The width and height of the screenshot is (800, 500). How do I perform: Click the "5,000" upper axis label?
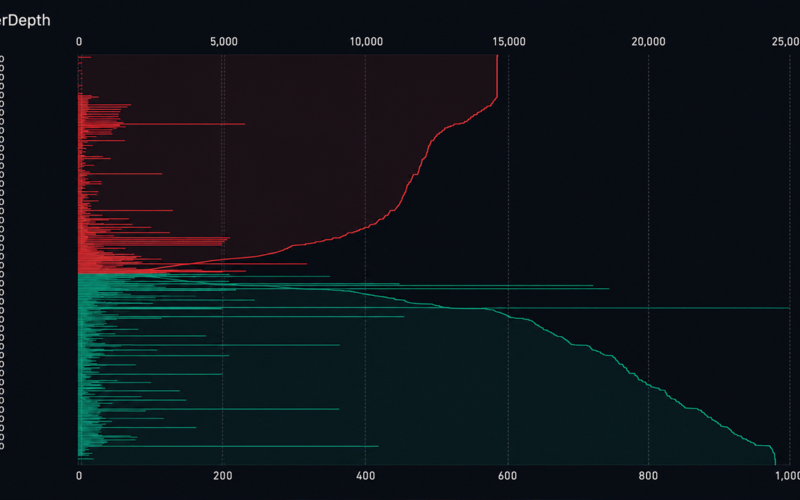point(224,42)
